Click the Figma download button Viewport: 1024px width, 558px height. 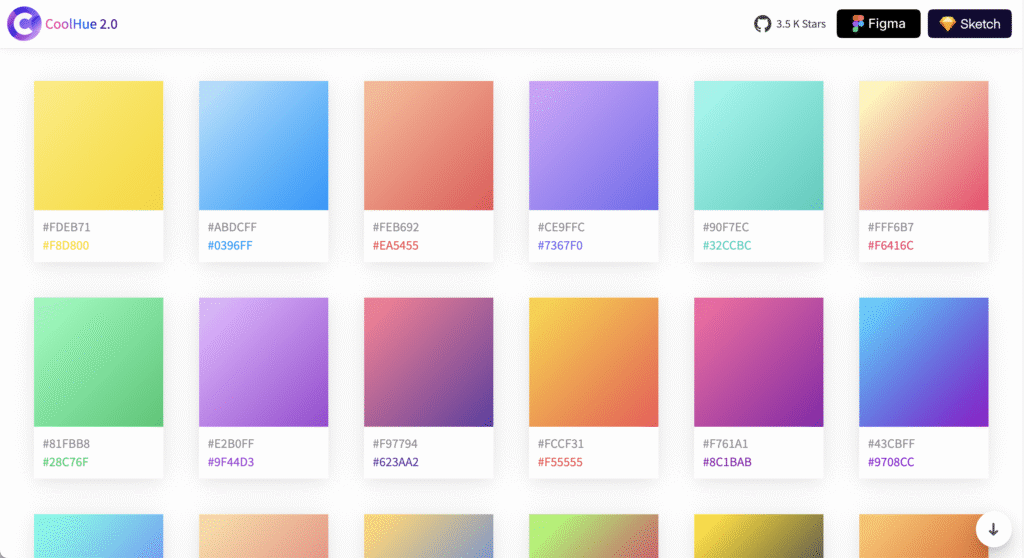(878, 24)
